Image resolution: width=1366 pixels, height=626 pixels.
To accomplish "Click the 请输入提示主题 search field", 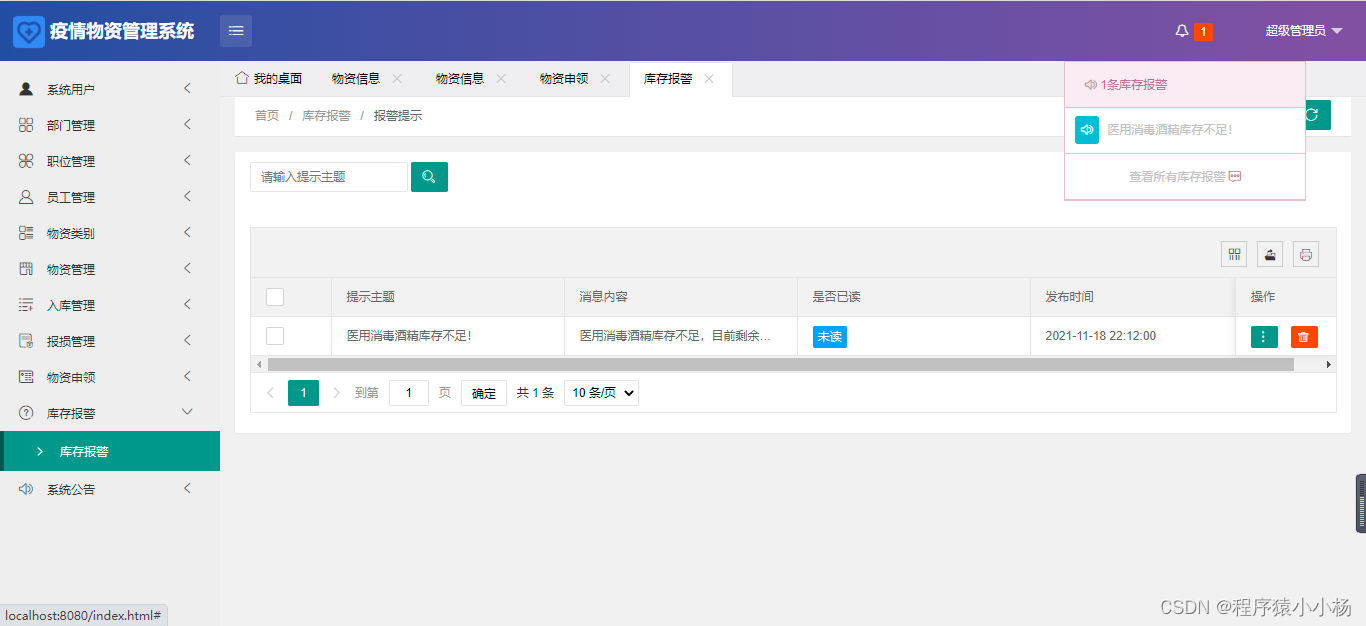I will coord(329,177).
